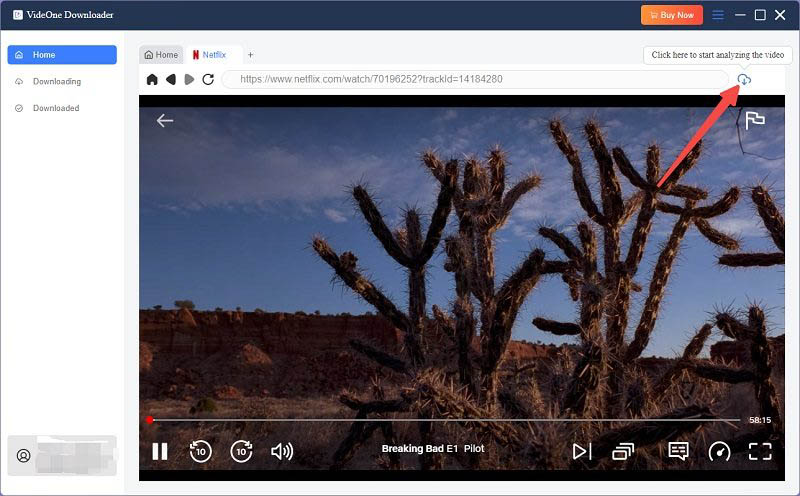Go back using the browser back arrow
This screenshot has width=800, height=496.
170,79
